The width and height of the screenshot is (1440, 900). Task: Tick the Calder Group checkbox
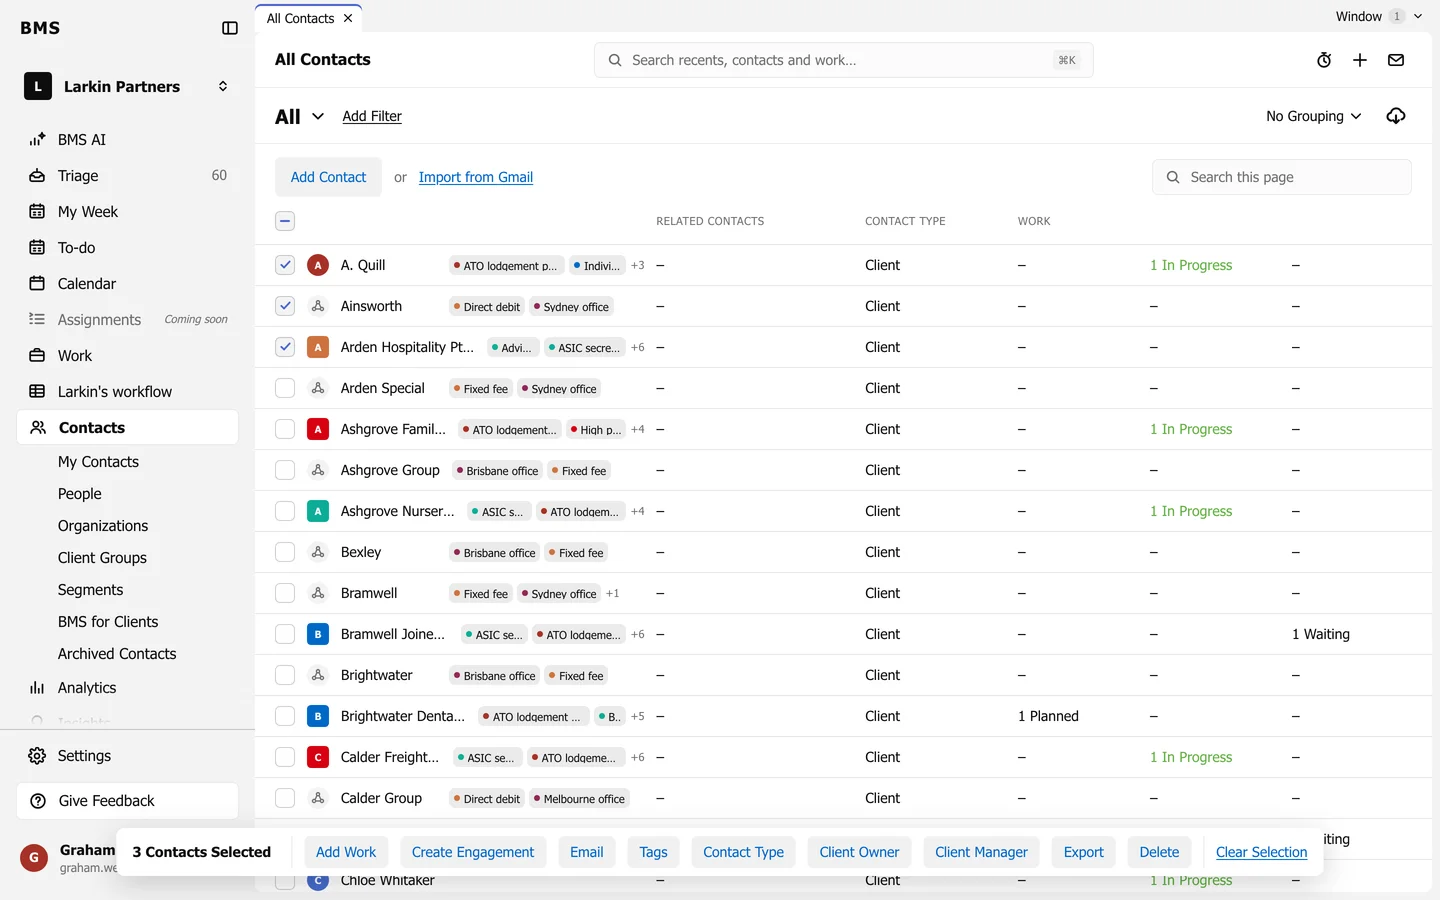click(285, 798)
